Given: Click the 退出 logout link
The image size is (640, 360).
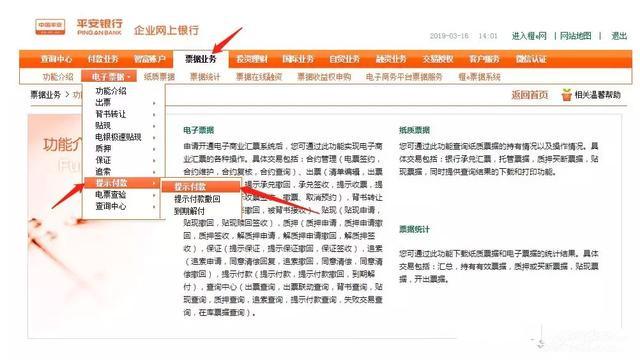Looking at the screenshot, I should coord(619,36).
